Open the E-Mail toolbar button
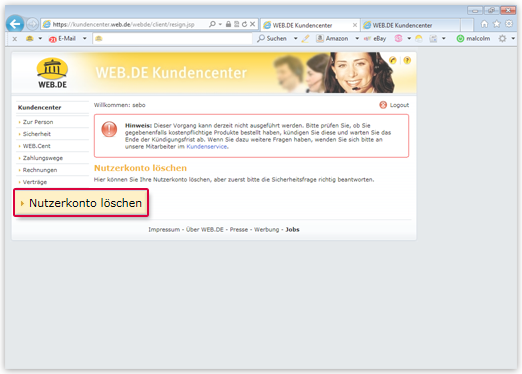The width and height of the screenshot is (522, 374). tap(63, 39)
